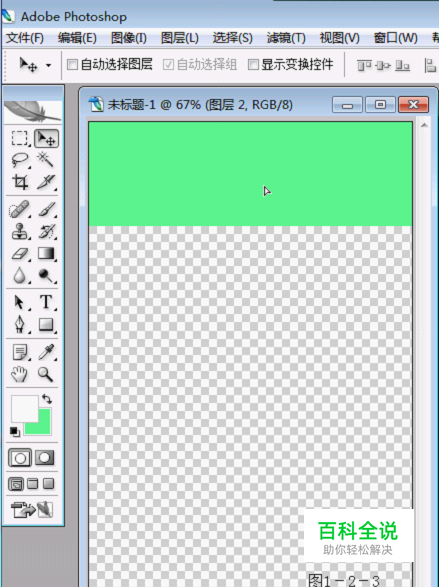Select the Zoom tool
This screenshot has width=439, height=587.
point(46,374)
